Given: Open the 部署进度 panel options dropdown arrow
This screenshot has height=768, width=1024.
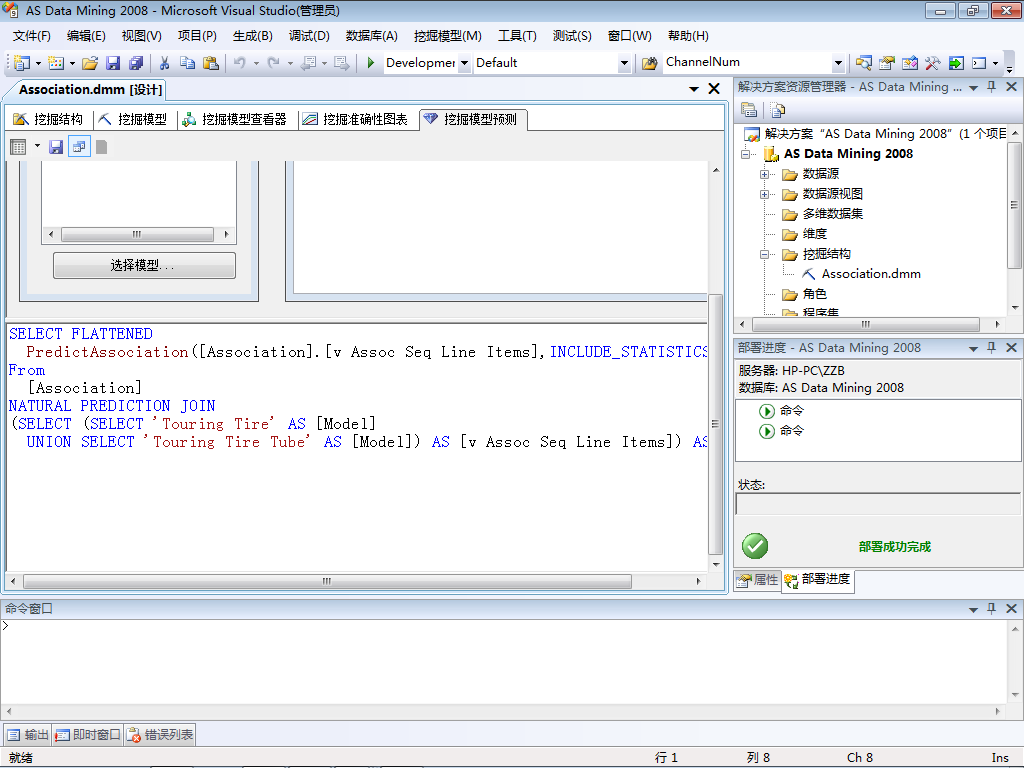Looking at the screenshot, I should click(973, 349).
